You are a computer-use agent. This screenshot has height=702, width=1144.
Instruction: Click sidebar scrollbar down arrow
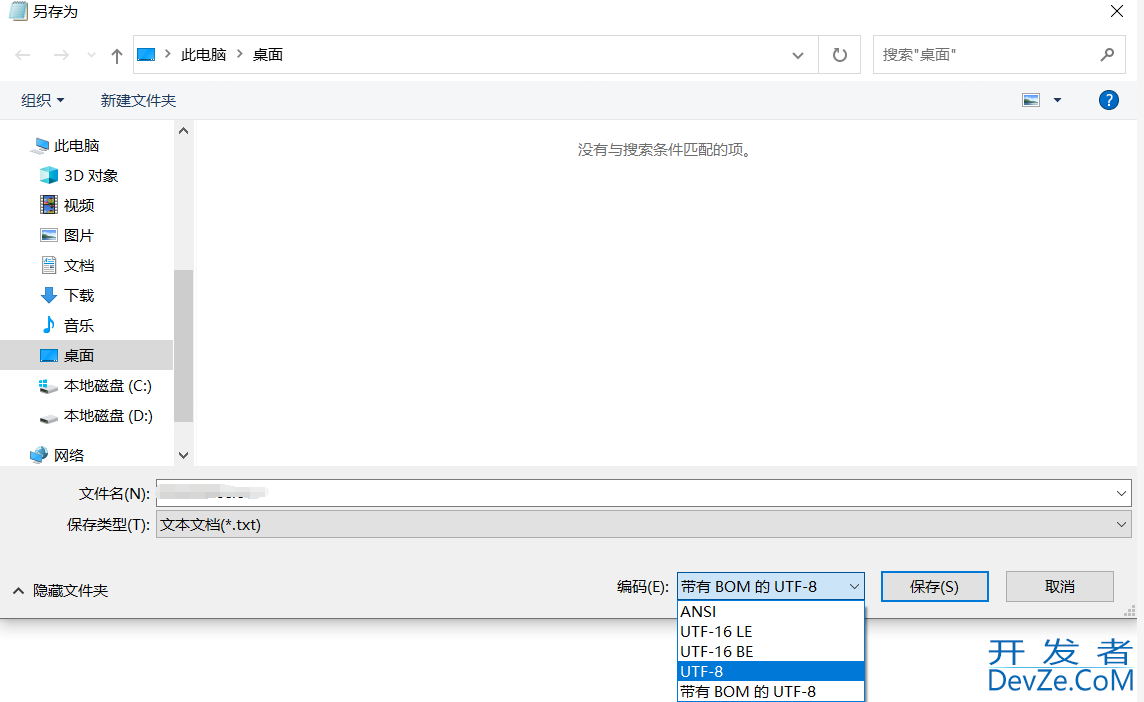184,455
